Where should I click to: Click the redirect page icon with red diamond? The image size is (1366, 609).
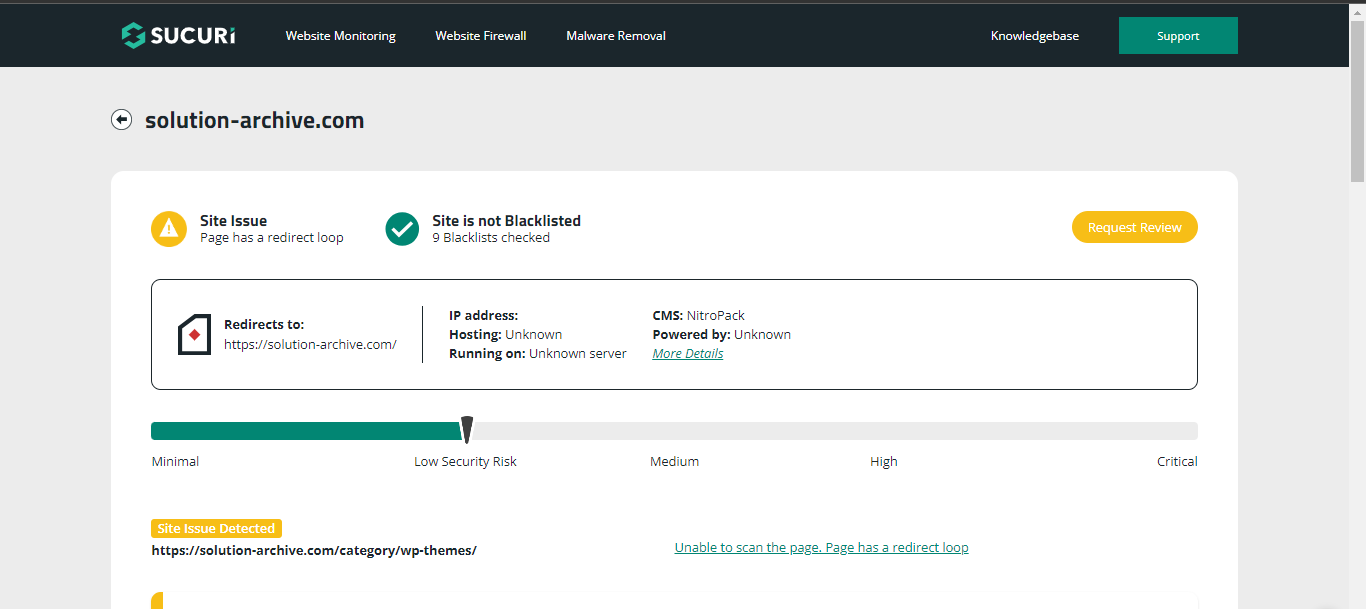tap(194, 334)
